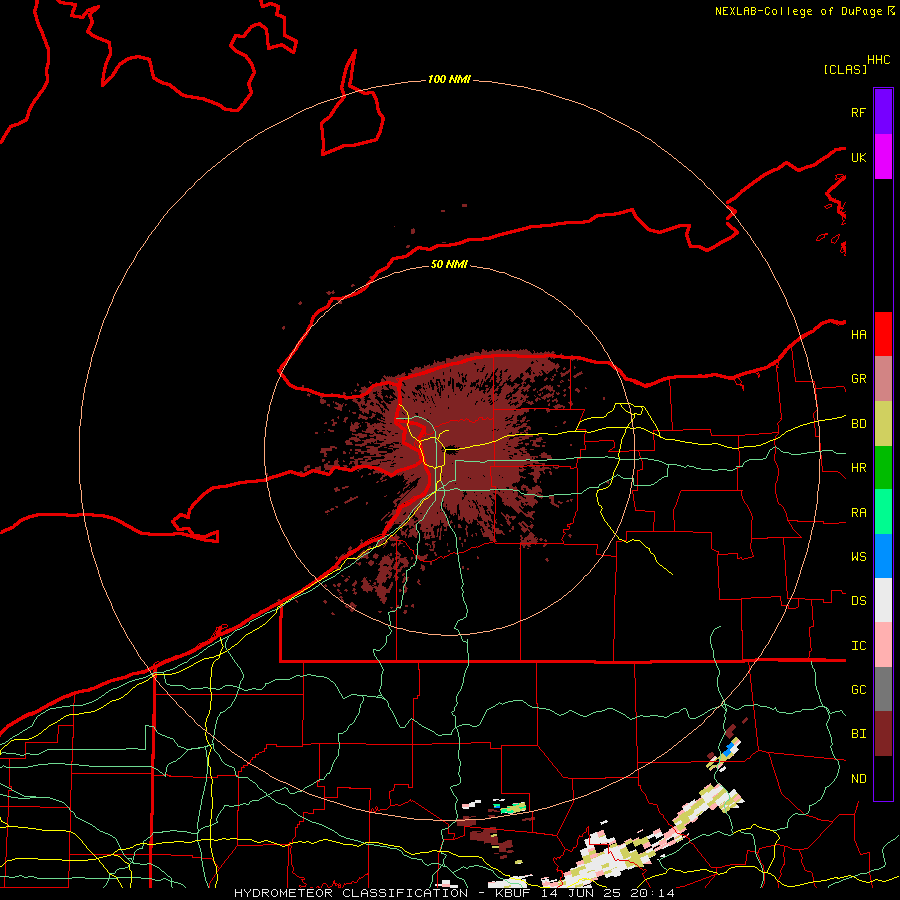Select the WS blue legend swatch

coord(883,556)
